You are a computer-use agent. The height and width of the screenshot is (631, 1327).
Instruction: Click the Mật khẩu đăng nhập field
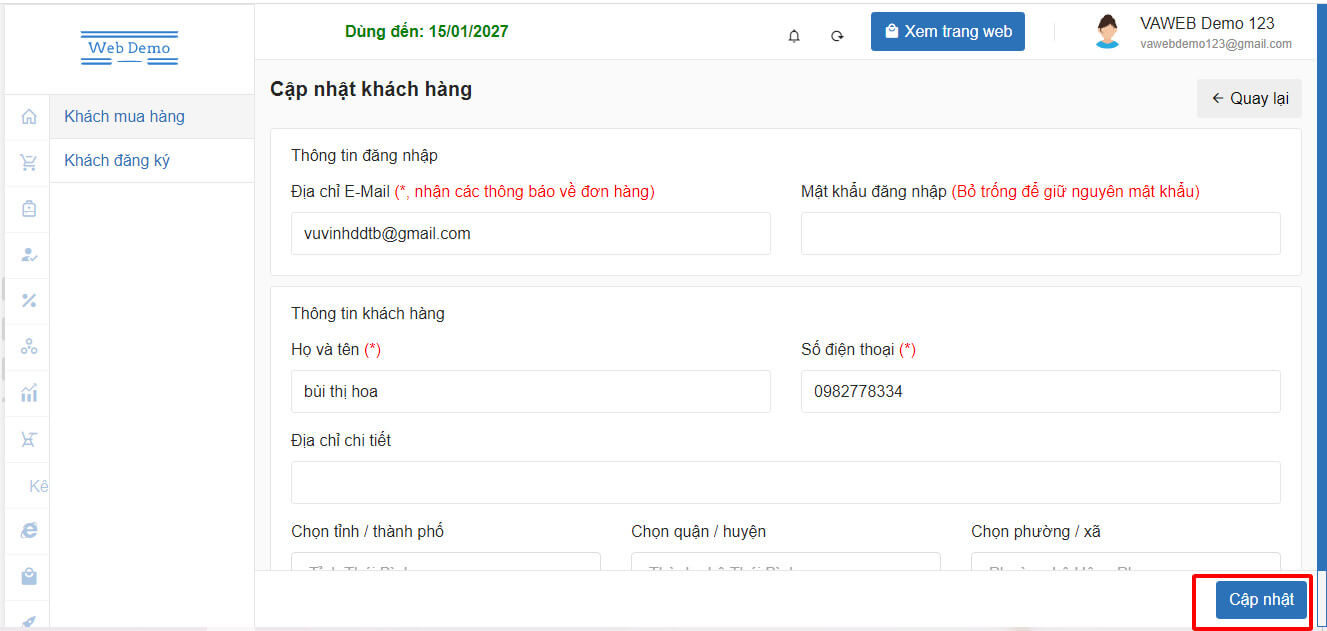click(x=1040, y=233)
